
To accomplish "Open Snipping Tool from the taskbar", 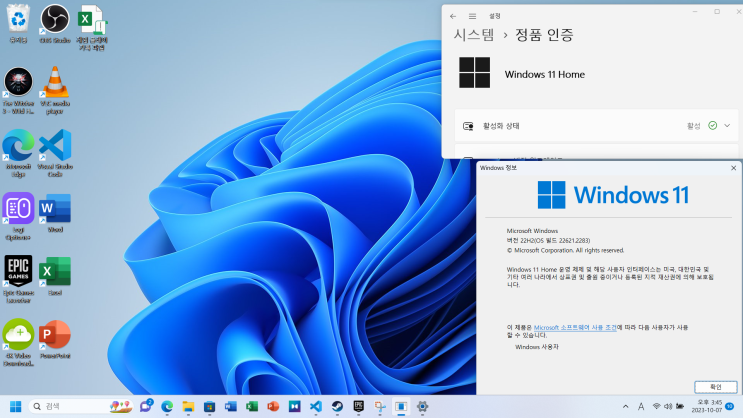I will coord(380,407).
